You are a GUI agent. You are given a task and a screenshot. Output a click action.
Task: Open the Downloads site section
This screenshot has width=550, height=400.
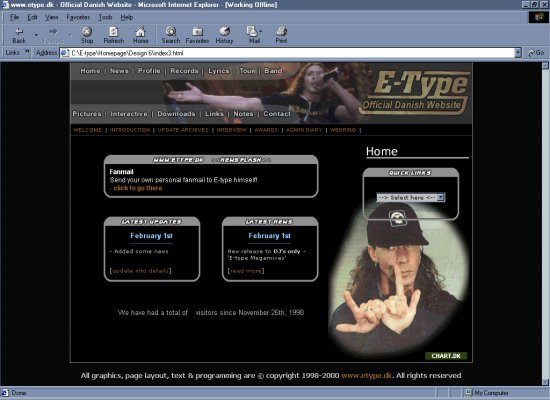coord(176,114)
